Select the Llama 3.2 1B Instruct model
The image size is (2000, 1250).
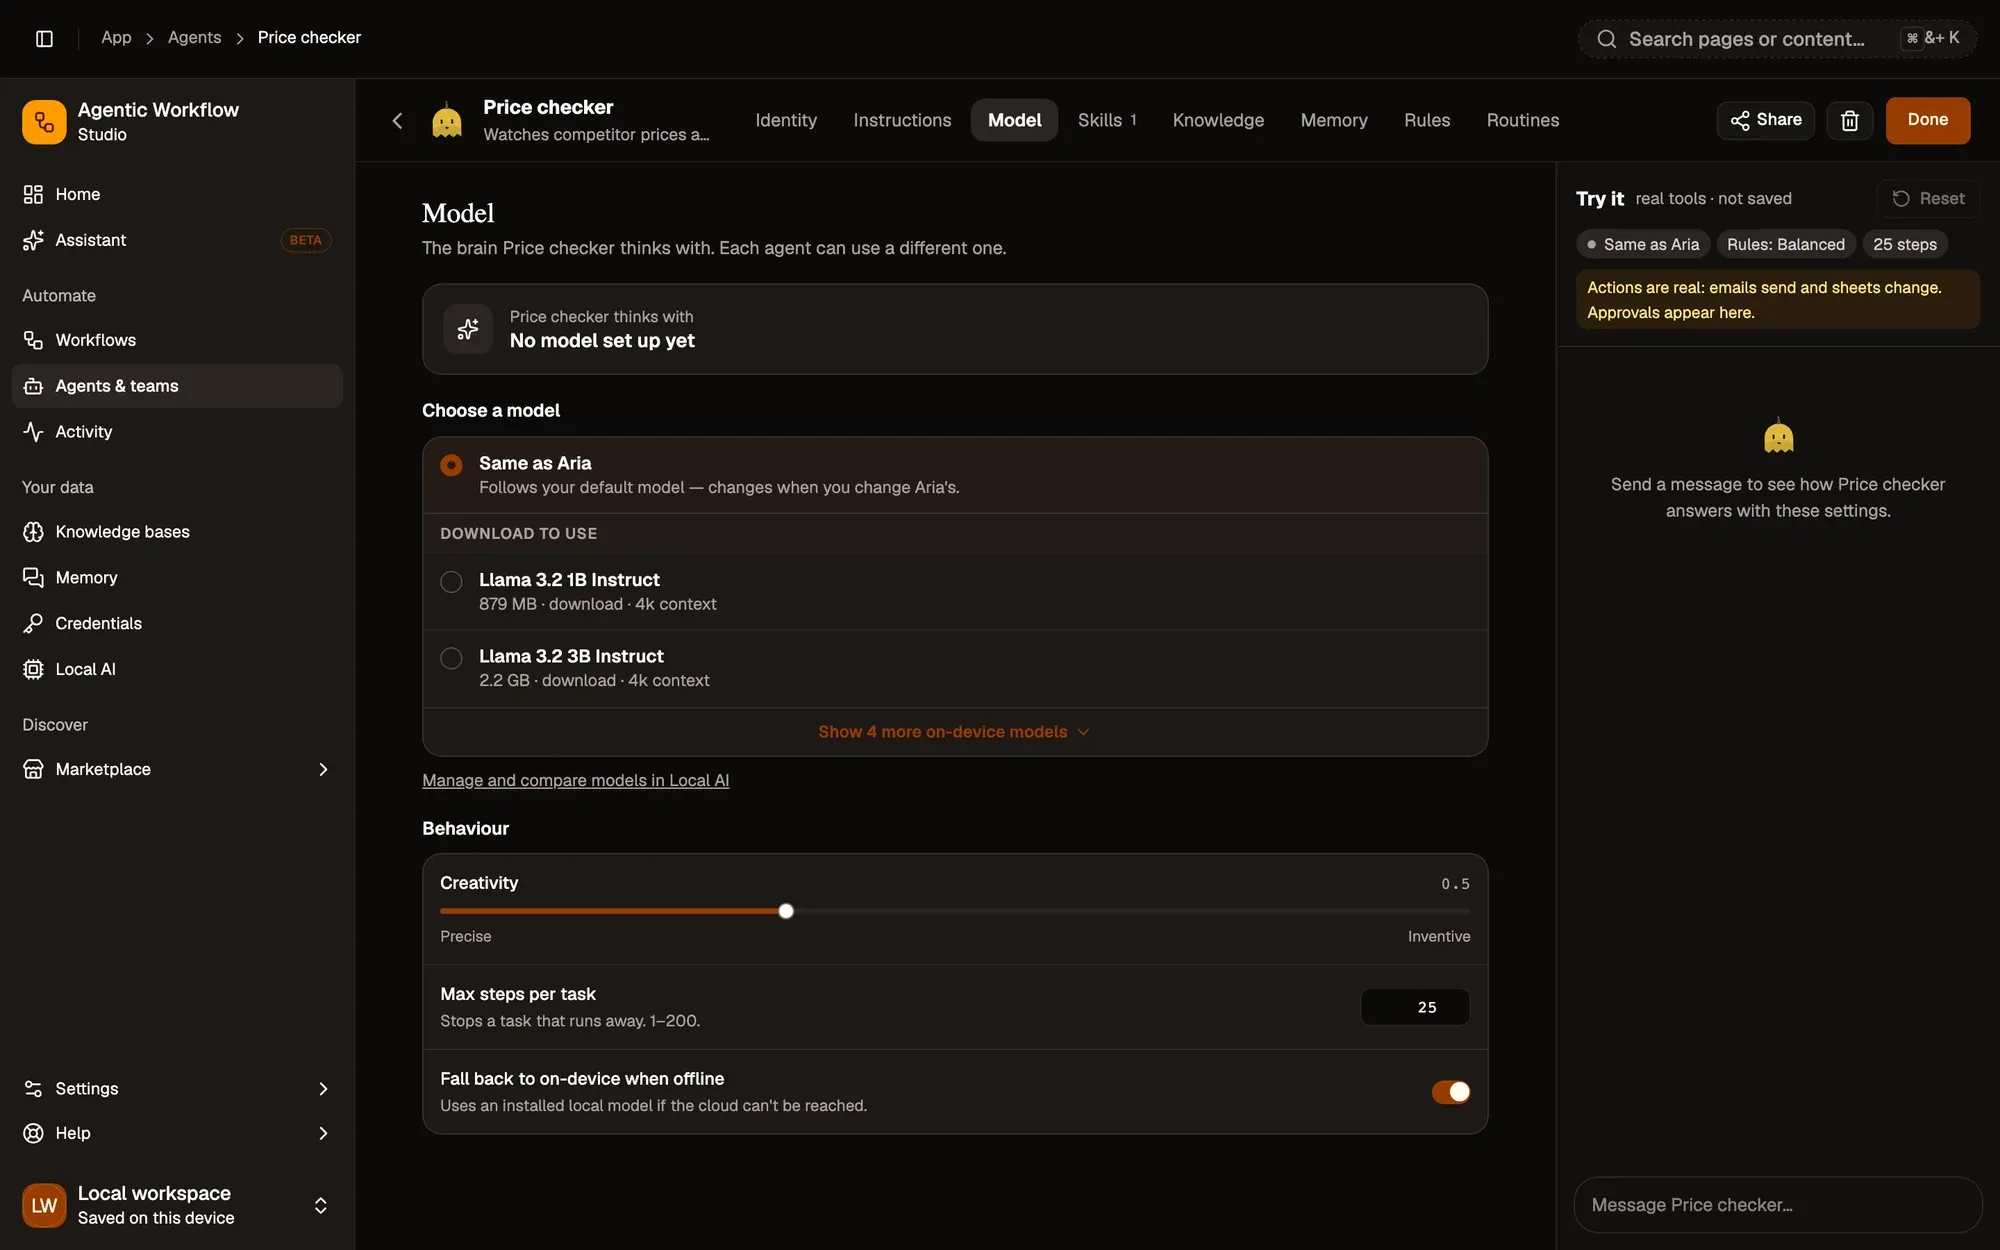(955, 591)
